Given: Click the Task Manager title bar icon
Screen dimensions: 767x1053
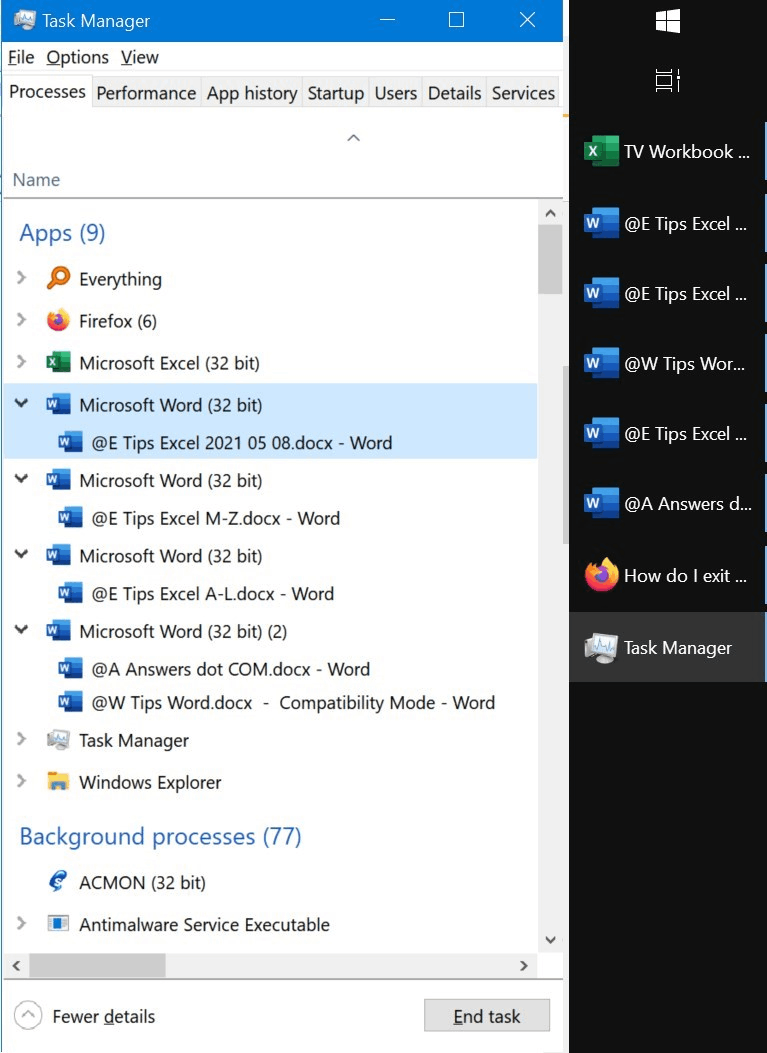Looking at the screenshot, I should coord(25,20).
